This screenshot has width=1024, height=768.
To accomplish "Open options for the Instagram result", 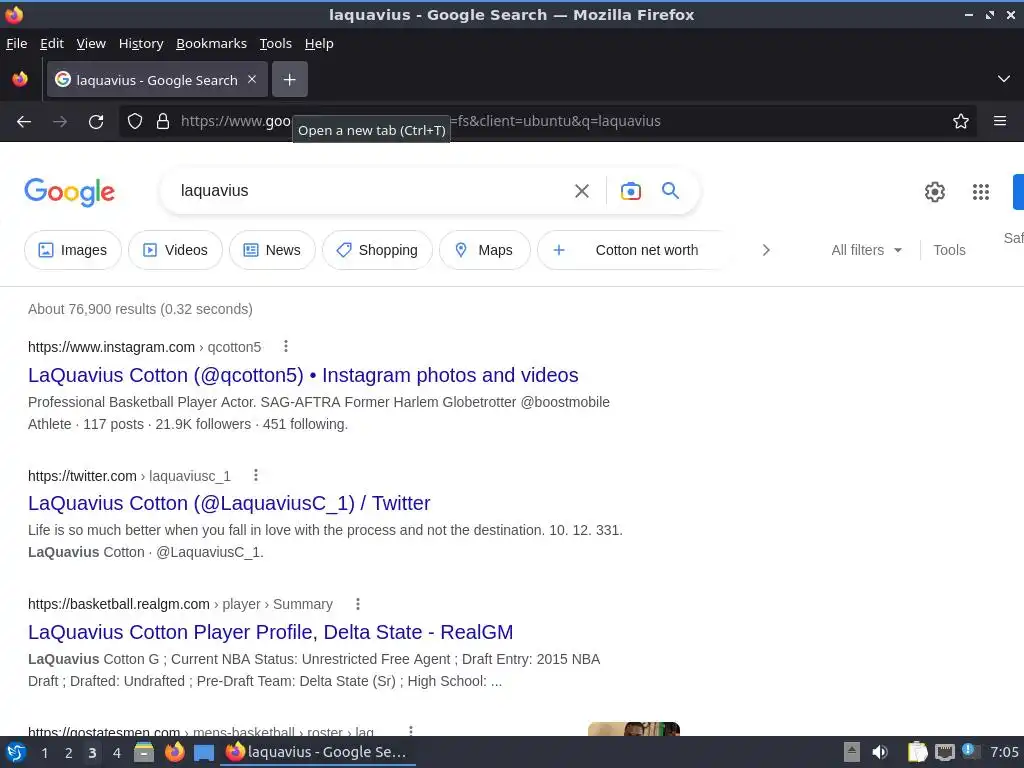I will point(285,346).
